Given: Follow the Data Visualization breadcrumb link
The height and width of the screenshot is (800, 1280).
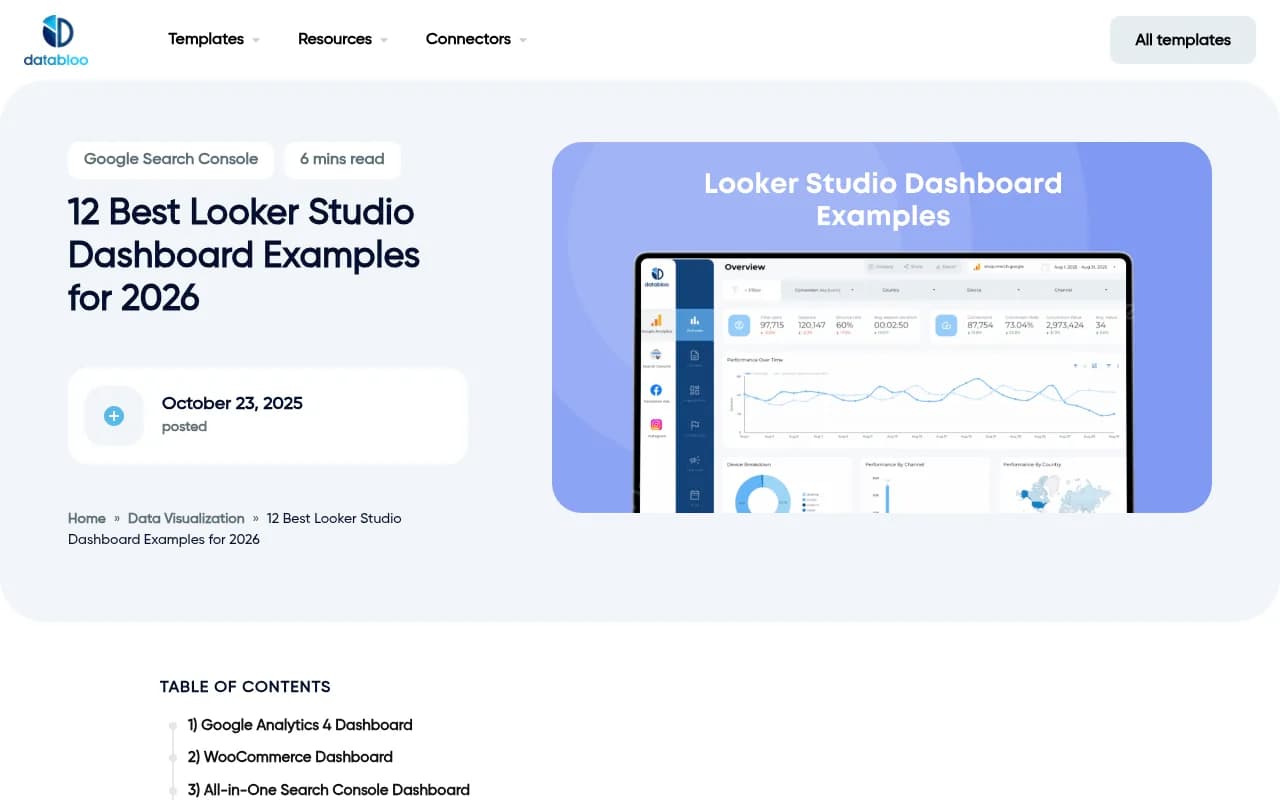Looking at the screenshot, I should click(186, 518).
